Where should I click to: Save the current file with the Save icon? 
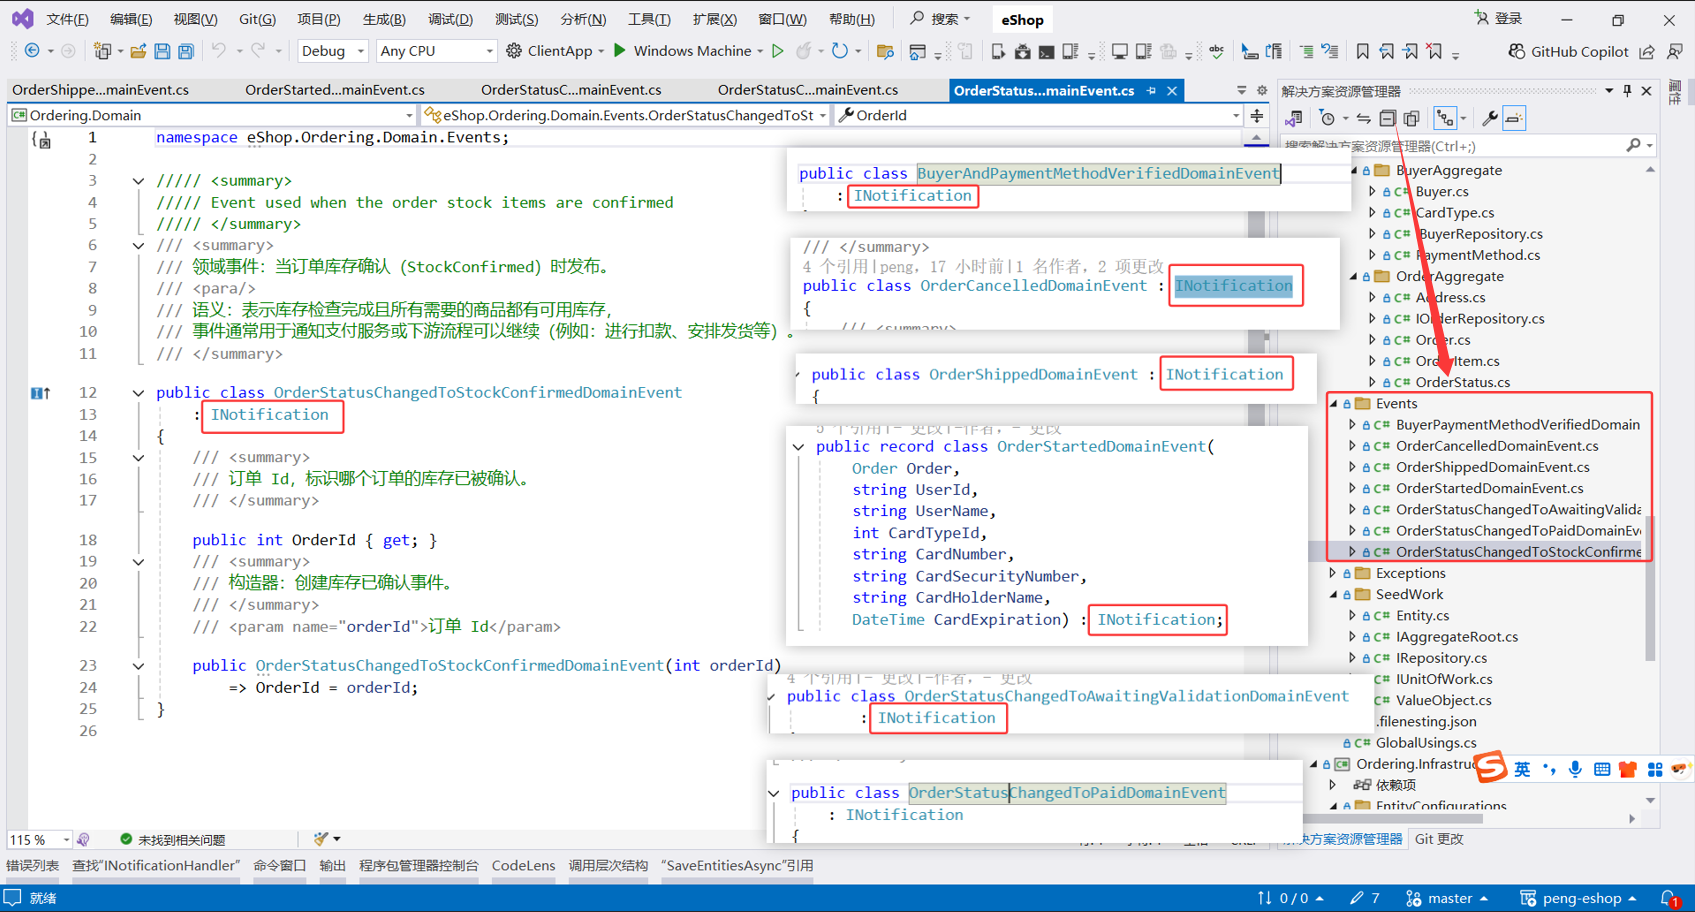click(x=162, y=51)
